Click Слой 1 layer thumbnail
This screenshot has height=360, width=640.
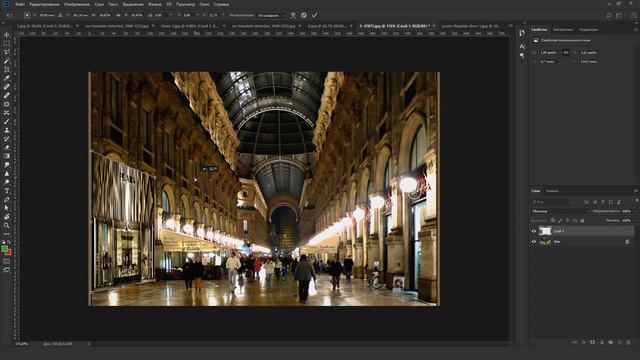coord(545,231)
